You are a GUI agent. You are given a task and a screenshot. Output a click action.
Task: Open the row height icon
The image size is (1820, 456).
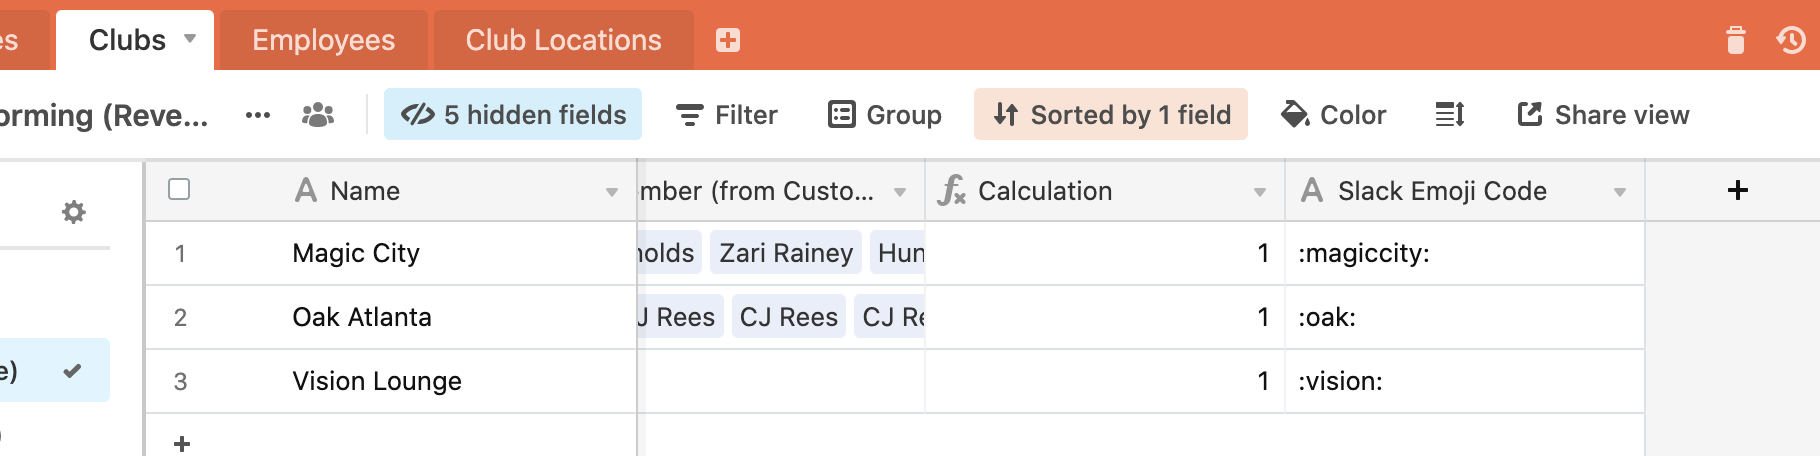tap(1450, 115)
